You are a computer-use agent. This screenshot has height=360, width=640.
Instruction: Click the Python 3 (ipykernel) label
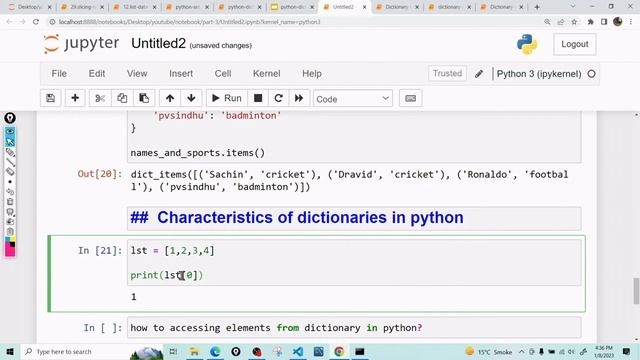click(539, 74)
